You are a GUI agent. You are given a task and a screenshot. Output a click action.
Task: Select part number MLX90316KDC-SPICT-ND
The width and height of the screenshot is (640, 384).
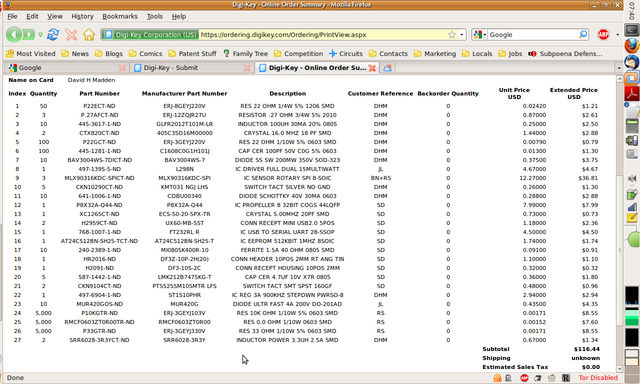pos(99,178)
